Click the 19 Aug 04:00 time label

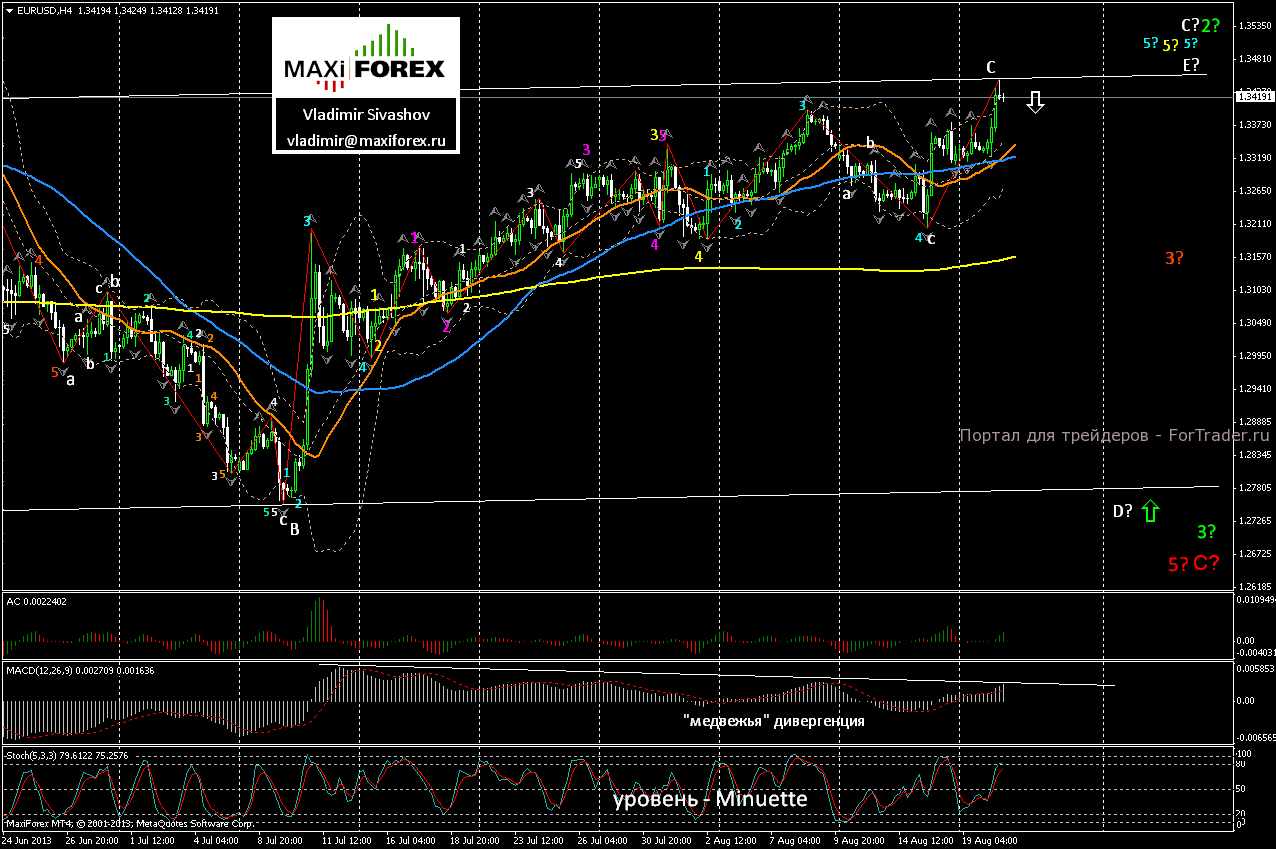click(x=992, y=841)
